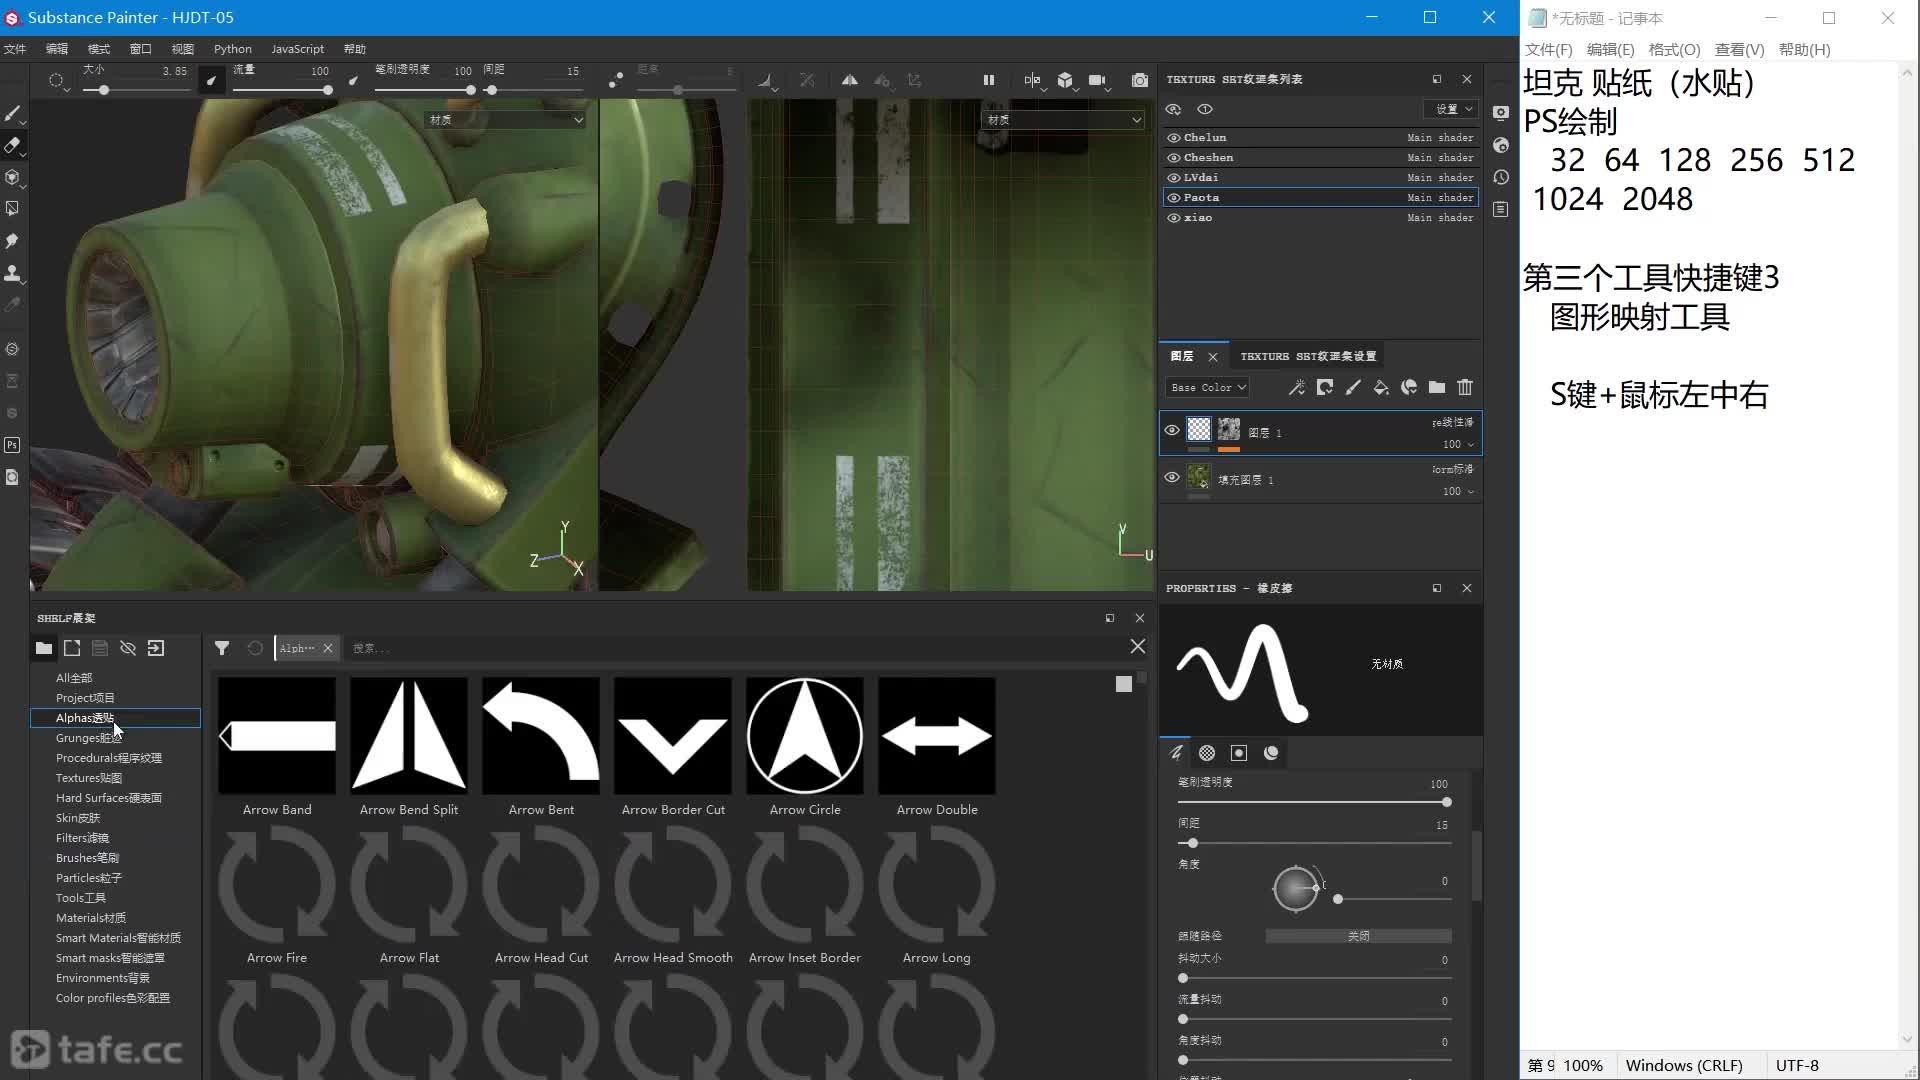Add a fill layer using bucket icon
Image resolution: width=1920 pixels, height=1080 pixels.
point(1380,387)
